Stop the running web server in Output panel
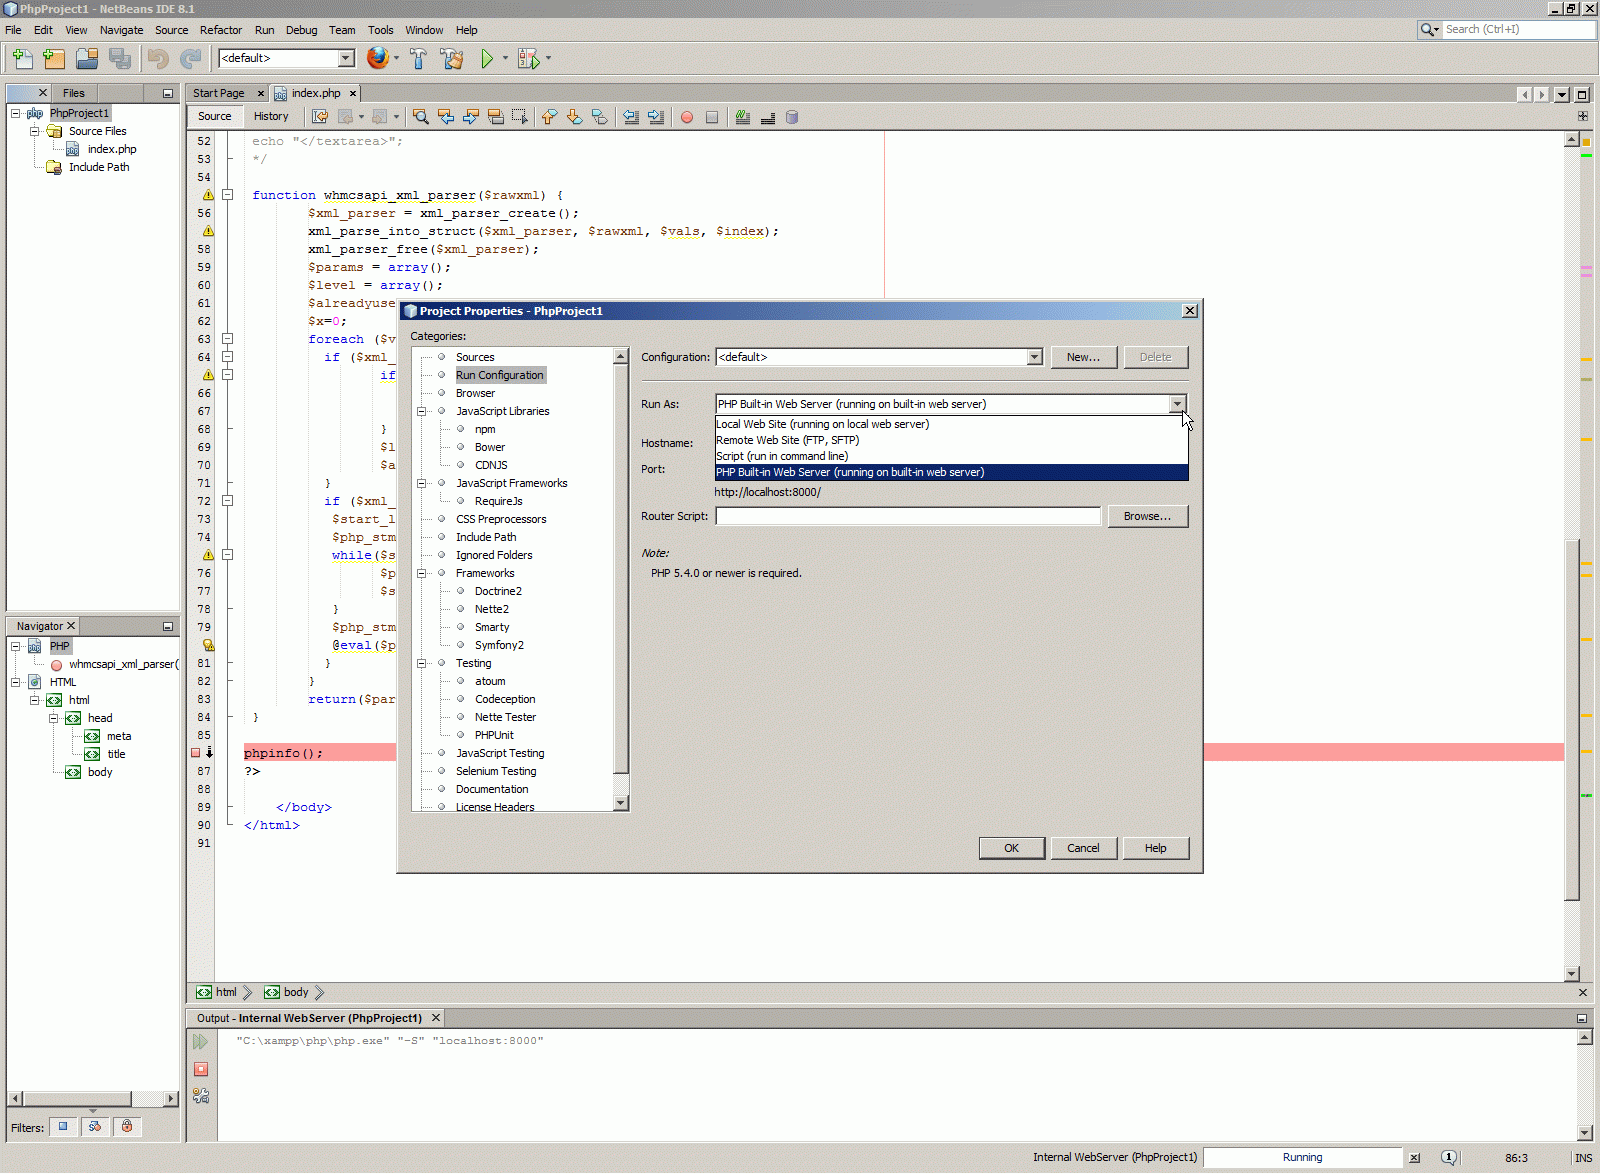Image resolution: width=1600 pixels, height=1174 pixels. 201,1069
